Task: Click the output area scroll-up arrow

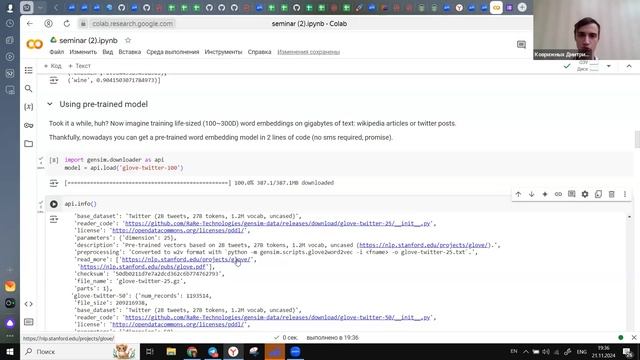Action: 629,217
